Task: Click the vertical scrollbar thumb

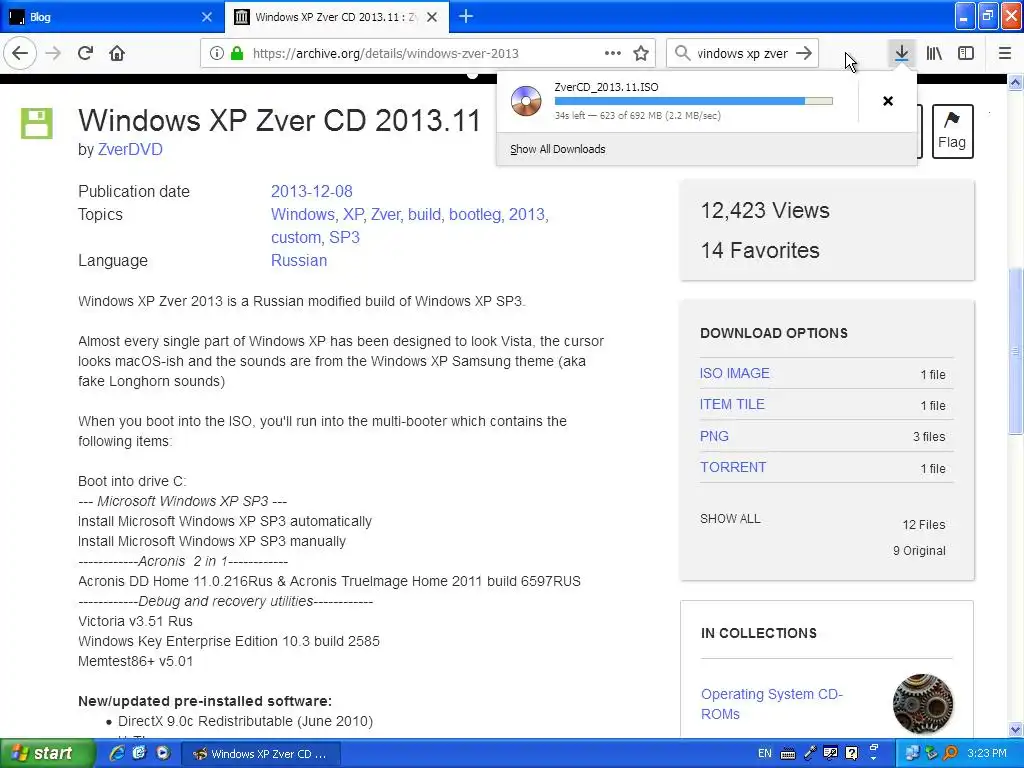Action: click(x=1016, y=351)
